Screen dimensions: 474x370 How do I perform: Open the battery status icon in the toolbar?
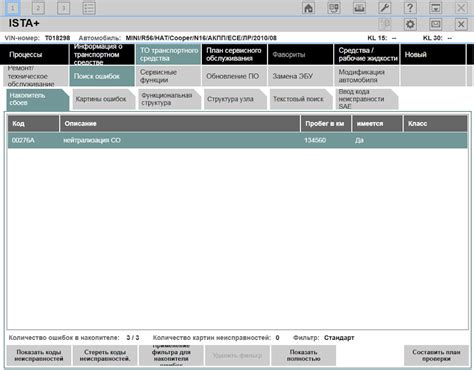click(x=359, y=8)
